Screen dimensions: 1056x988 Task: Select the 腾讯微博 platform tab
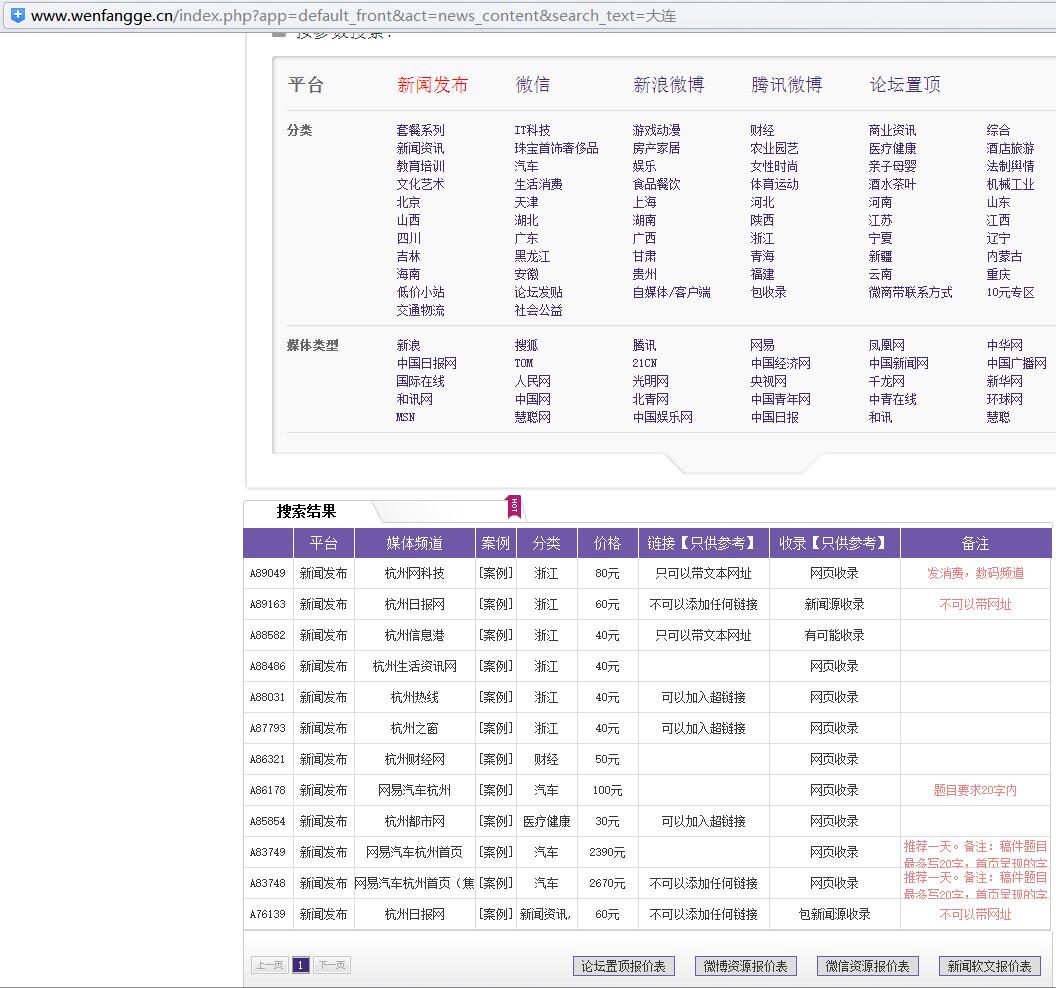tap(787, 85)
